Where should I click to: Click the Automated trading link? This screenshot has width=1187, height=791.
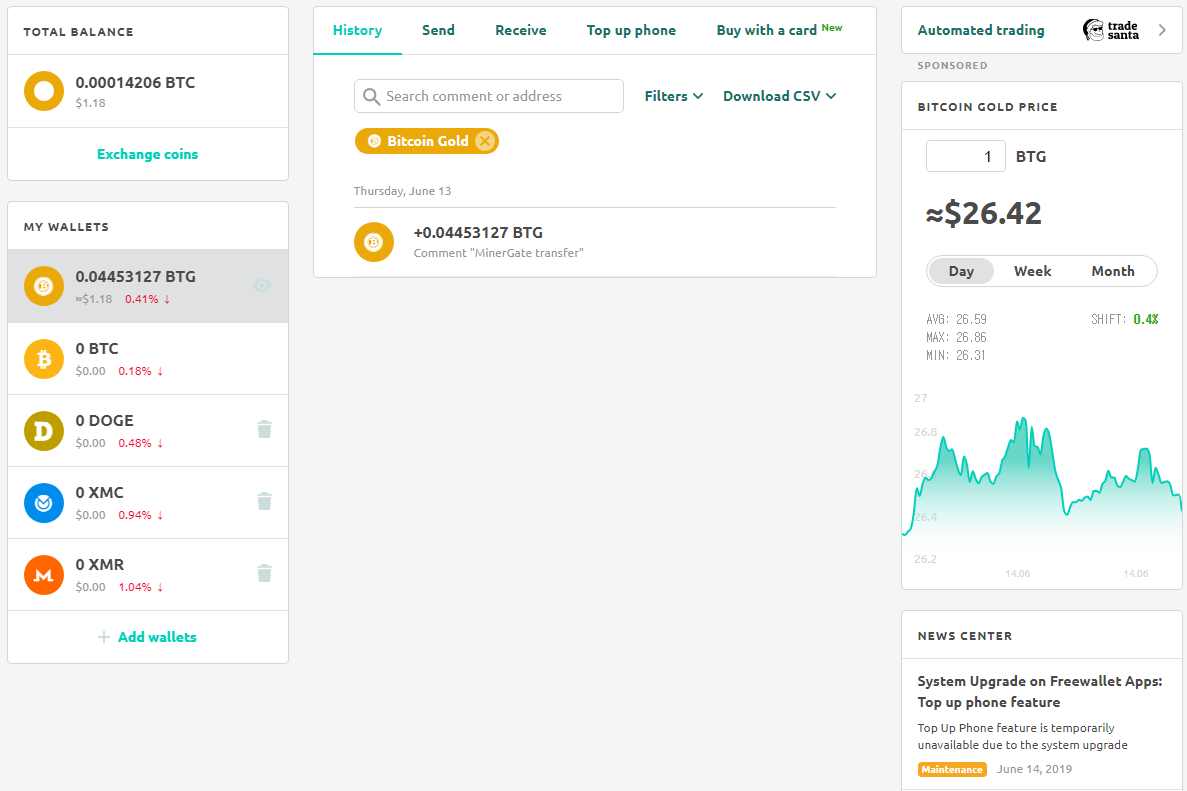(981, 30)
